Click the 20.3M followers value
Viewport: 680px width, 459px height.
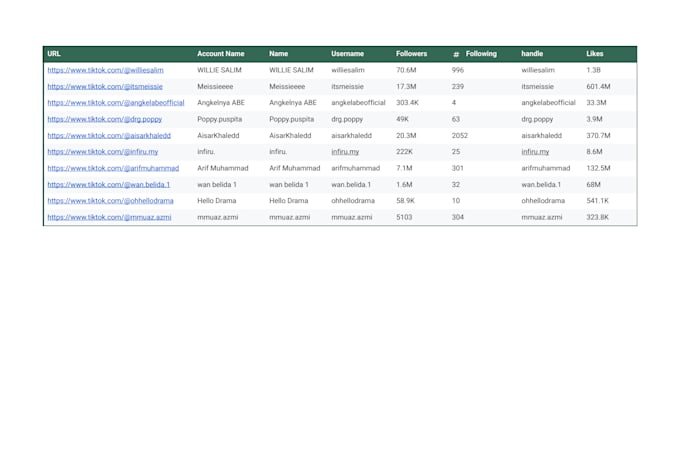coord(406,136)
